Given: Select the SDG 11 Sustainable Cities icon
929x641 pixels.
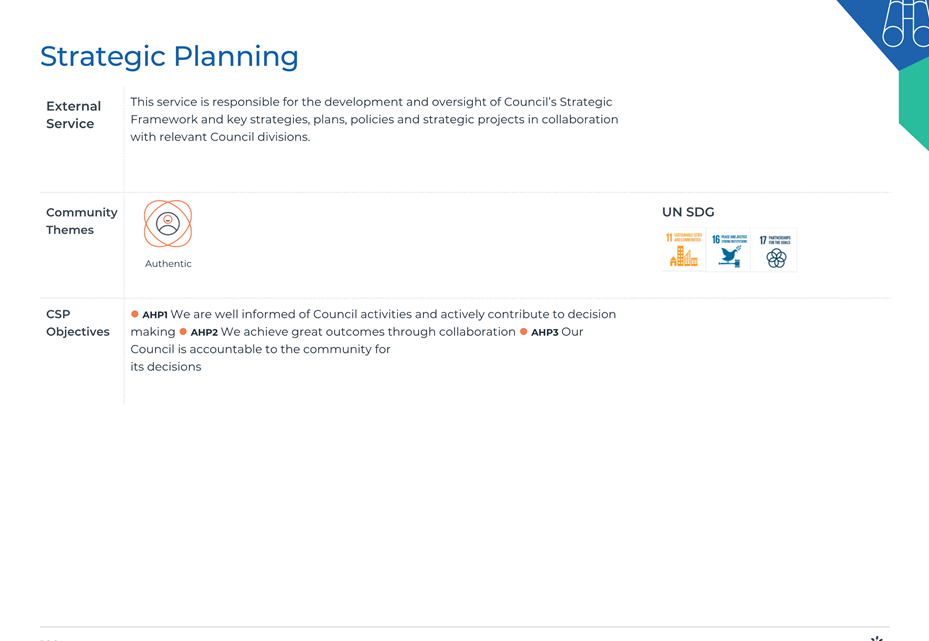Looking at the screenshot, I should coord(684,250).
